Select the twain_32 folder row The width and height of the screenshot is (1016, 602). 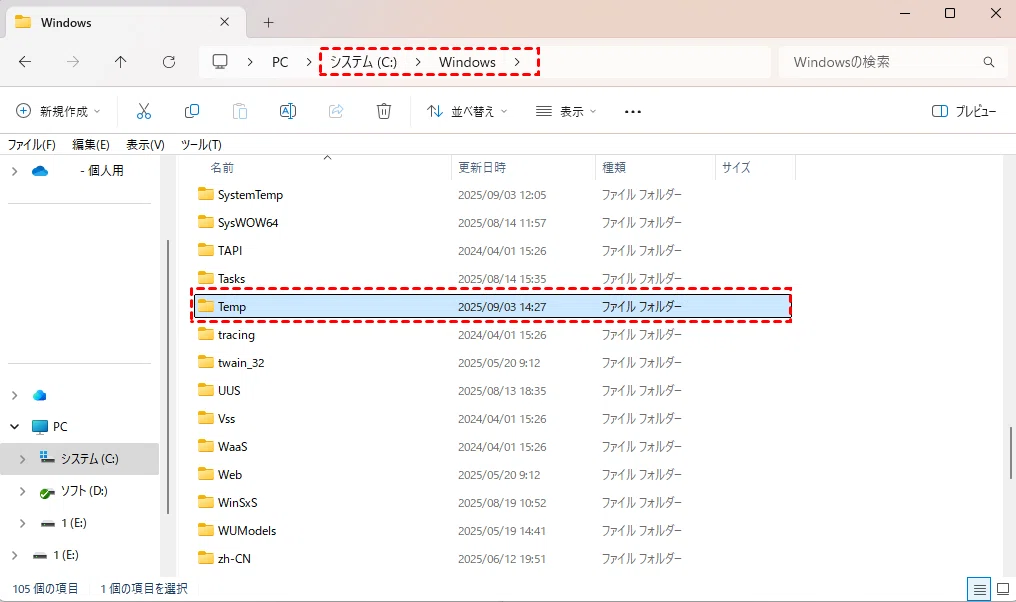[x=492, y=362]
